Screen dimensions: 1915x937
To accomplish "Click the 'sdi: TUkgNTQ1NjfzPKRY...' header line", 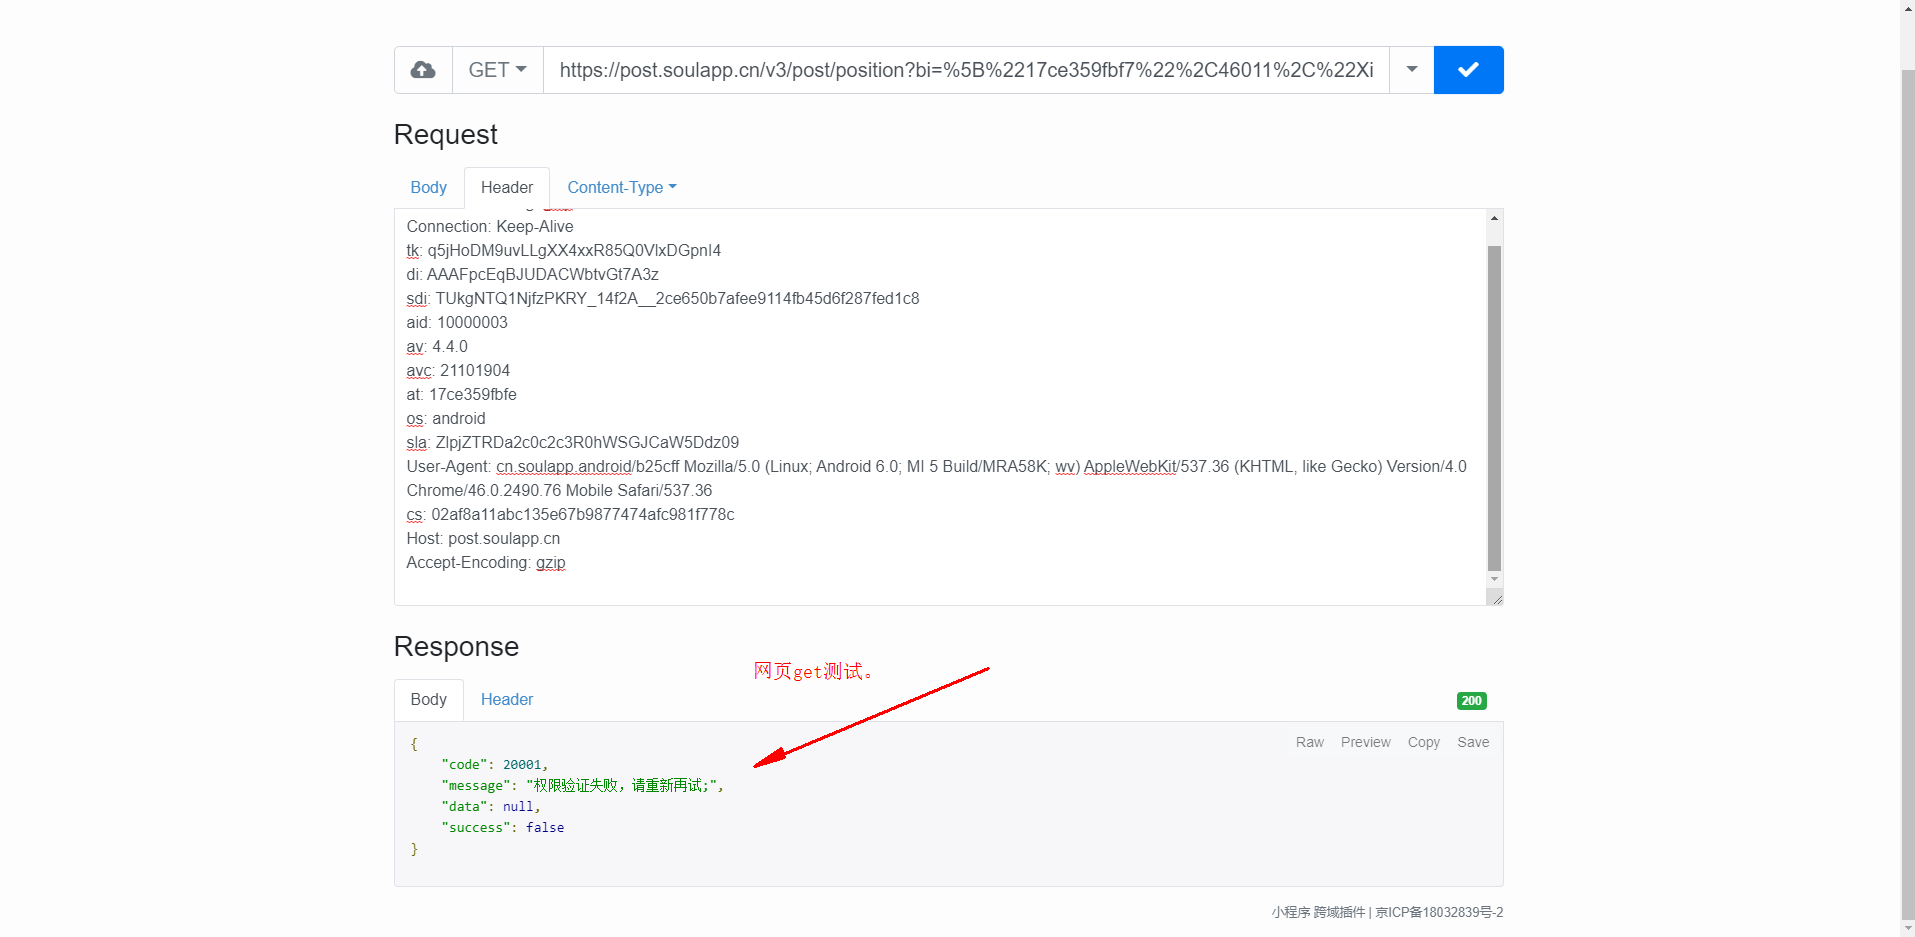I will (x=663, y=299).
